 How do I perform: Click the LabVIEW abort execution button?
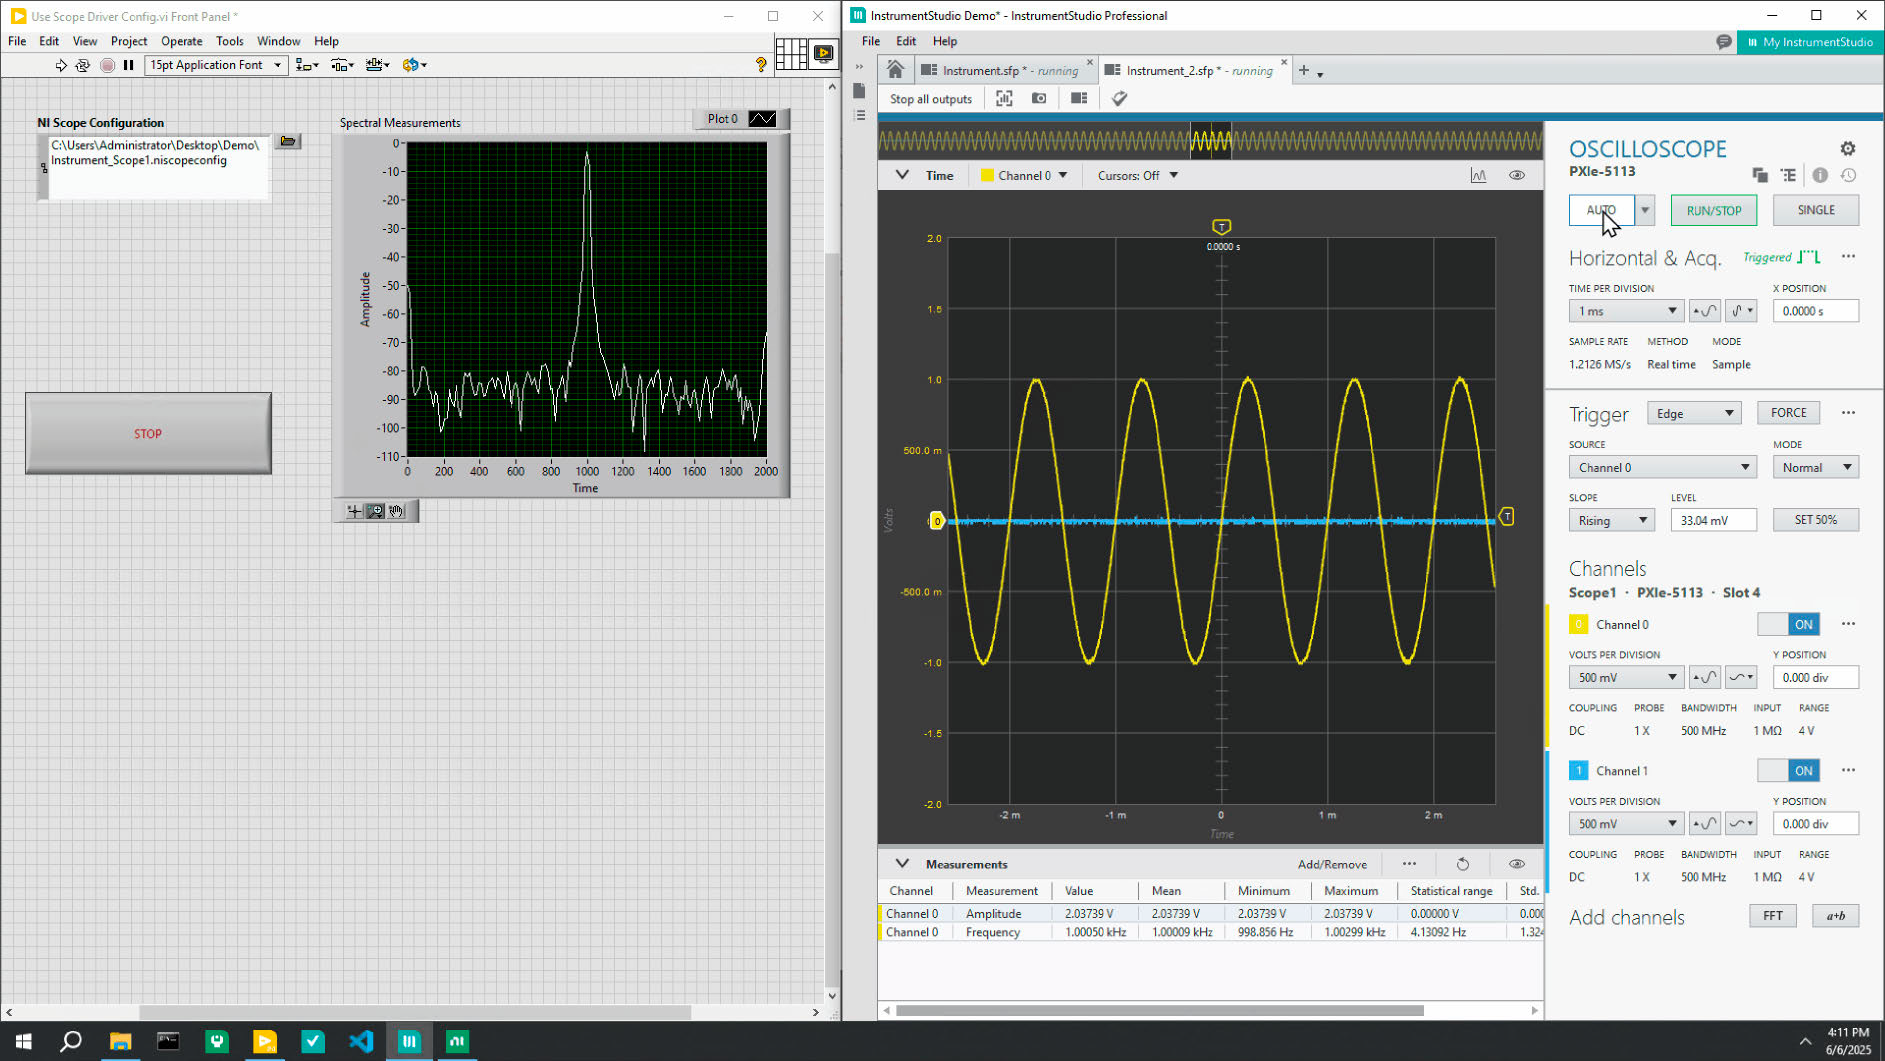[x=107, y=65]
